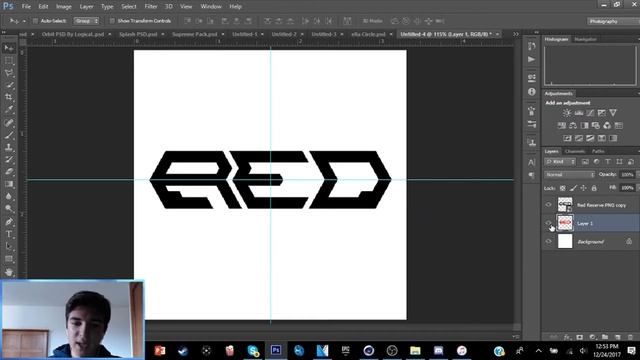Select the Rectangular Marquee tool

[x=9, y=61]
